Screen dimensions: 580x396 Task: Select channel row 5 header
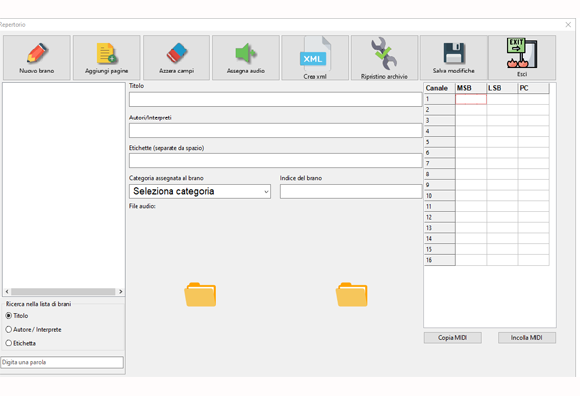(x=439, y=142)
